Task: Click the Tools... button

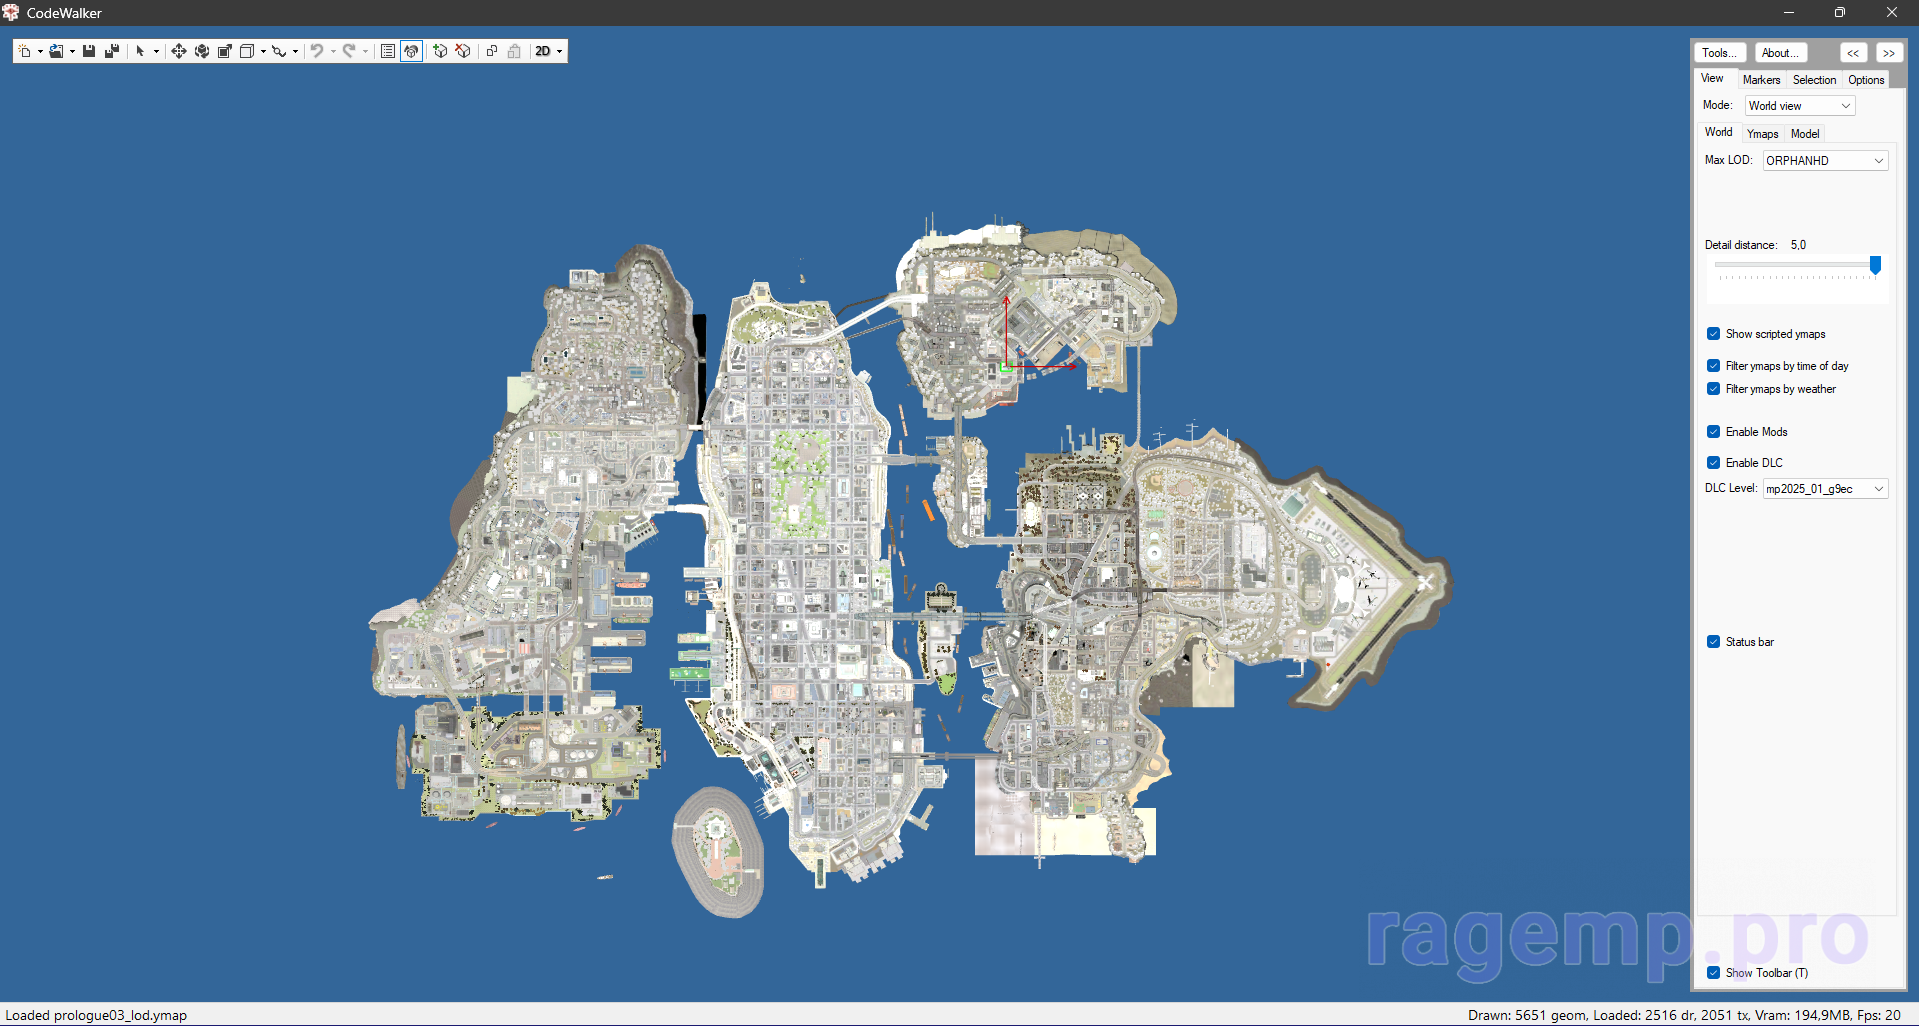Action: tap(1720, 53)
